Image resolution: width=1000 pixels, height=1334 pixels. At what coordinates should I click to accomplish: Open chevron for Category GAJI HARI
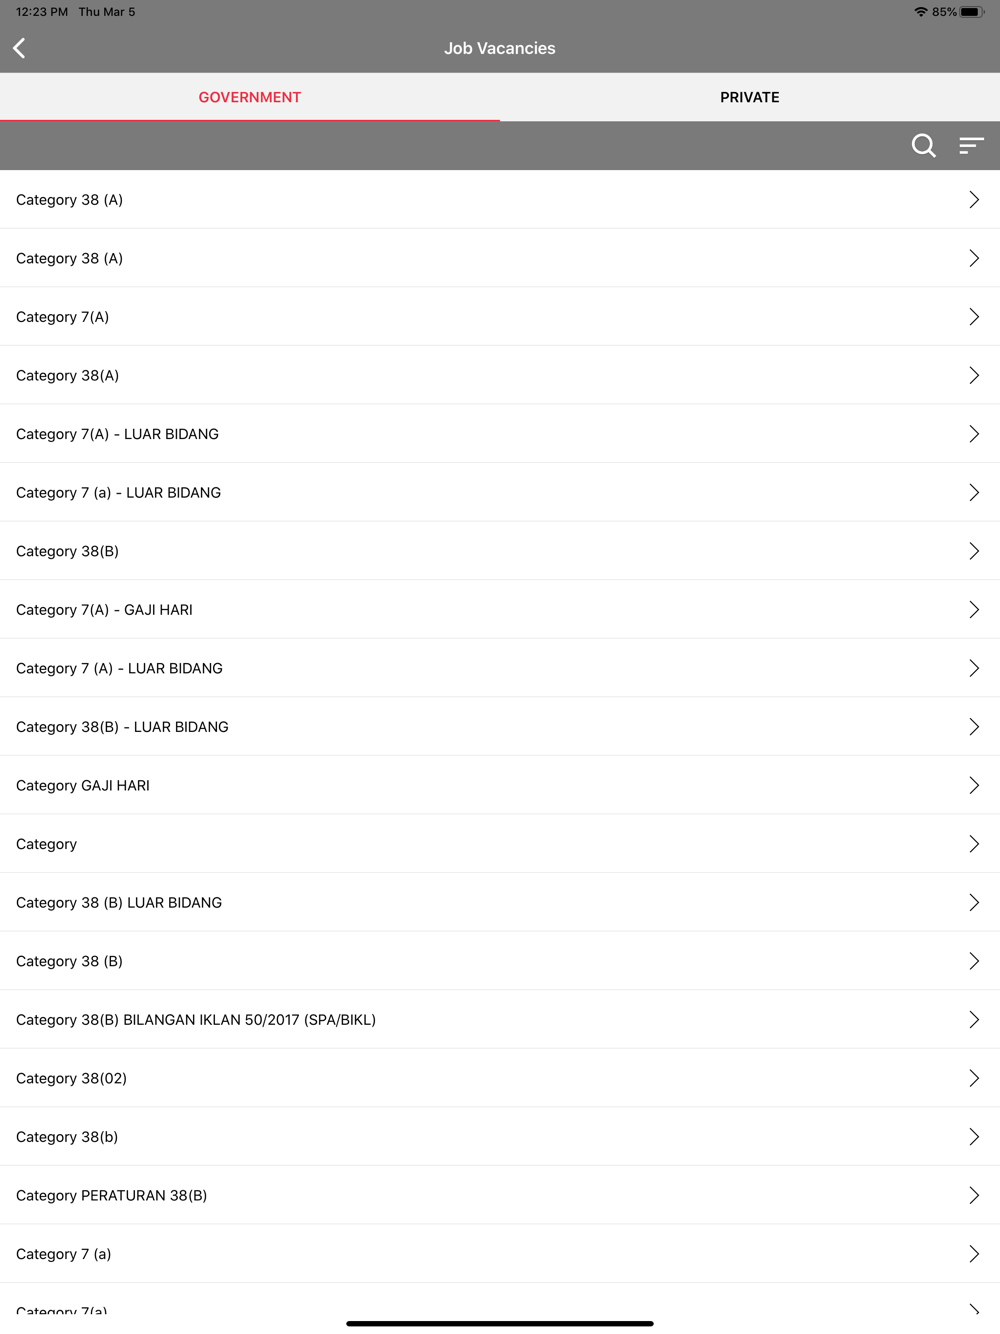(974, 786)
